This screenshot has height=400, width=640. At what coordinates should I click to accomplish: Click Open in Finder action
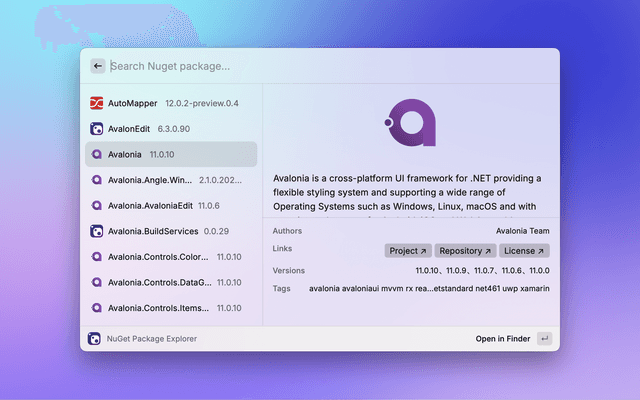[x=502, y=339]
